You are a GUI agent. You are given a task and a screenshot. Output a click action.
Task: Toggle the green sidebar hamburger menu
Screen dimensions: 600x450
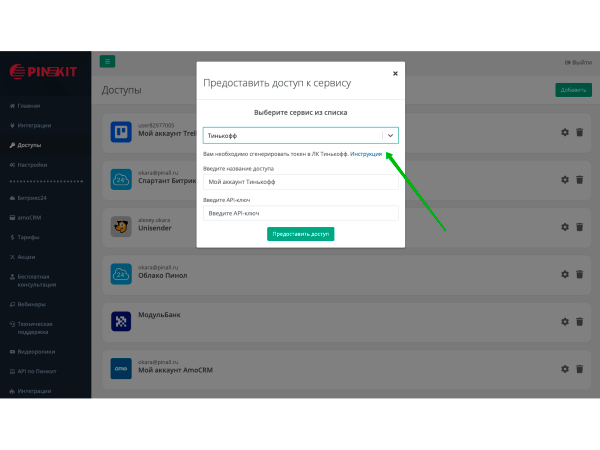[x=107, y=62]
